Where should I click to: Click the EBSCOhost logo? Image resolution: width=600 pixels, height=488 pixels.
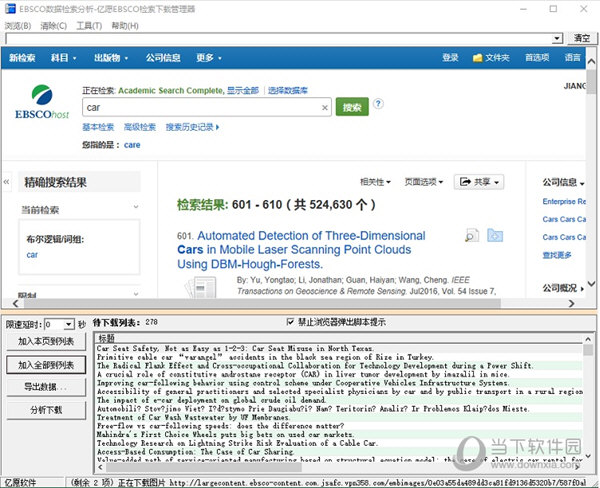(x=42, y=102)
